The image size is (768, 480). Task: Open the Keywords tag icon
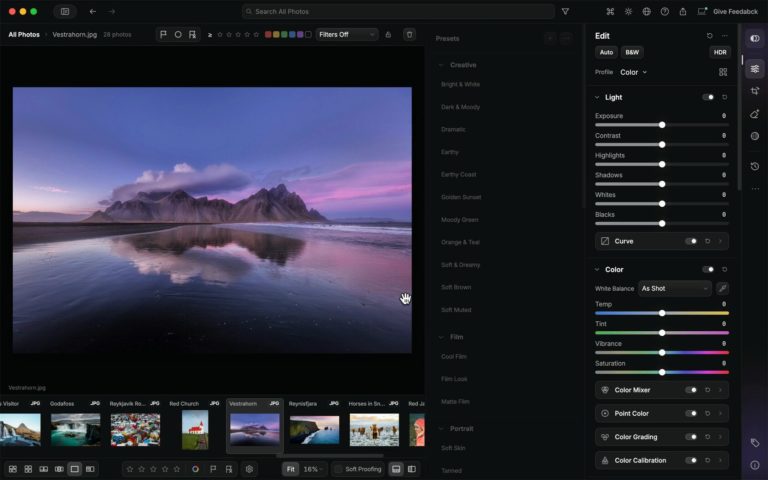point(755,443)
